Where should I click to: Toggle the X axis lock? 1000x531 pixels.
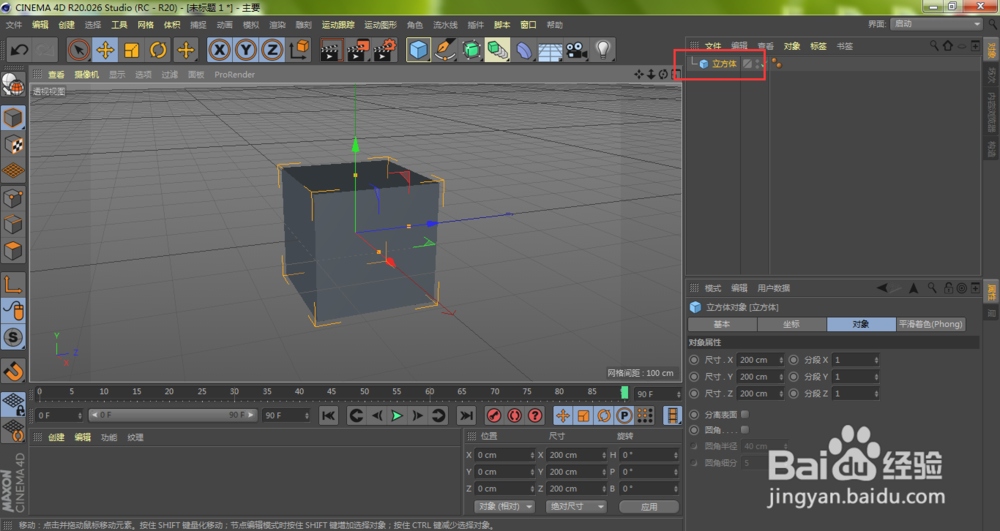(x=219, y=50)
